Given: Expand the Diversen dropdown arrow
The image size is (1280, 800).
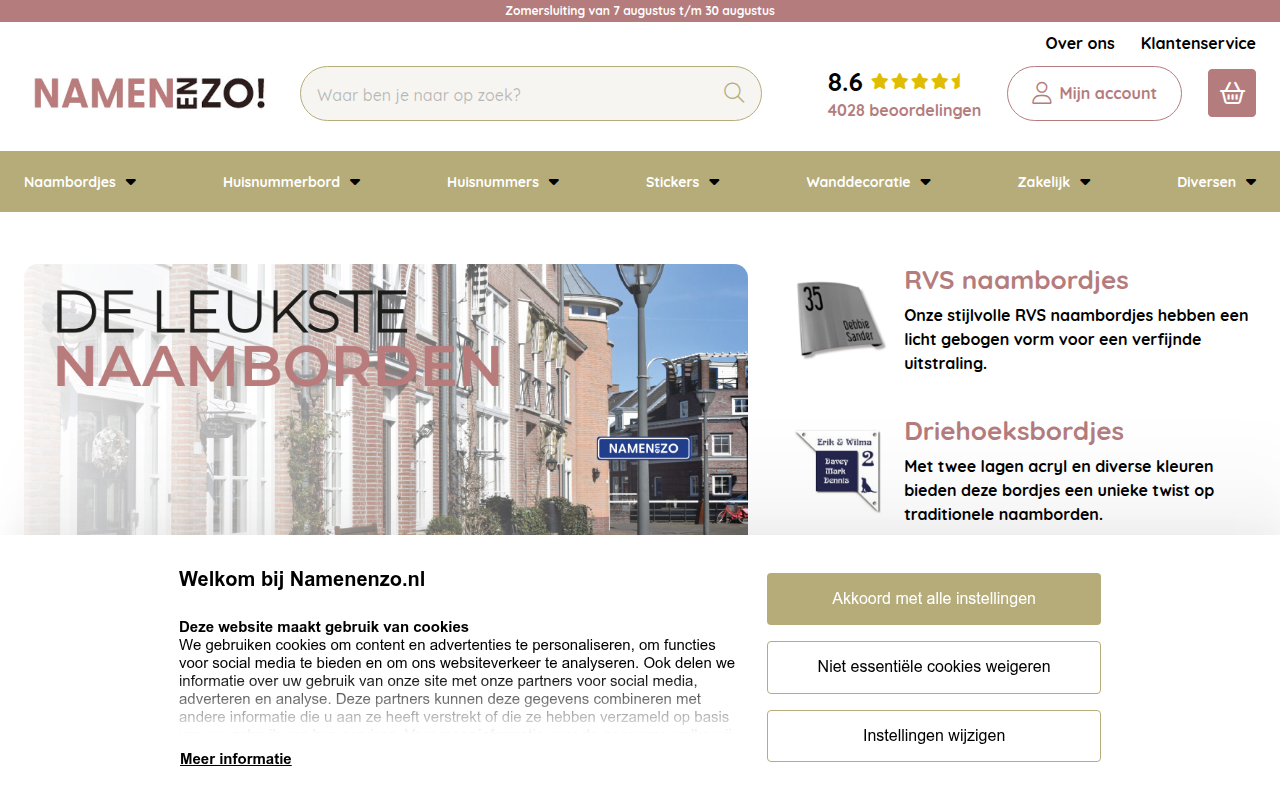Looking at the screenshot, I should [1251, 182].
